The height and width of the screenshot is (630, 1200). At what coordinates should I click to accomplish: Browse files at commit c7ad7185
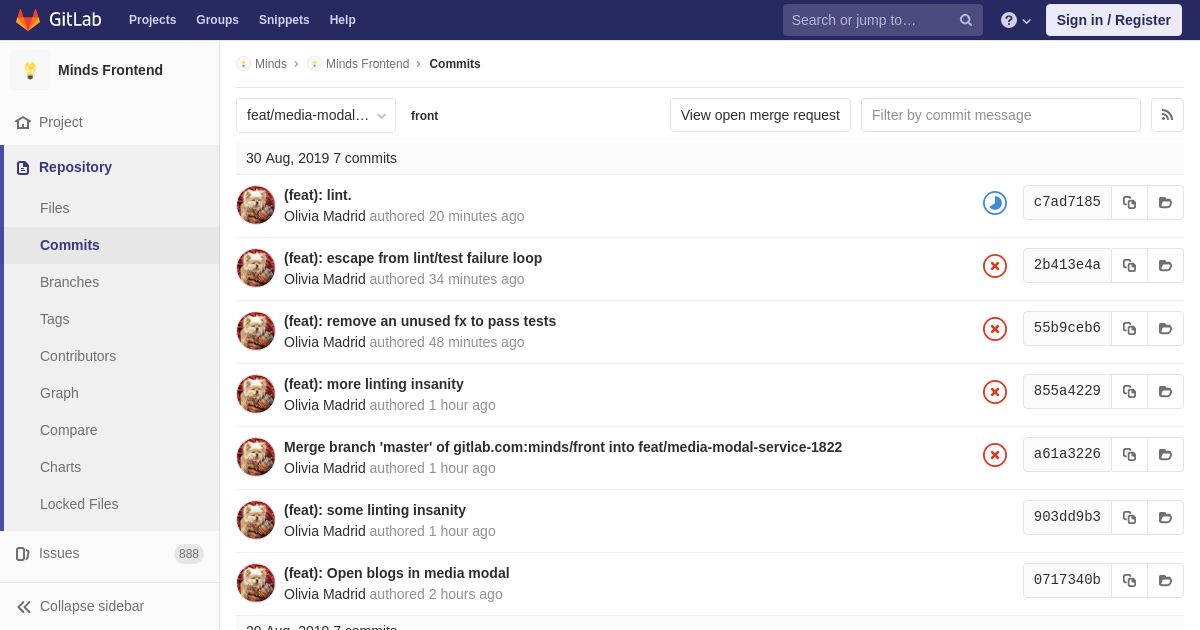pyautogui.click(x=1165, y=202)
